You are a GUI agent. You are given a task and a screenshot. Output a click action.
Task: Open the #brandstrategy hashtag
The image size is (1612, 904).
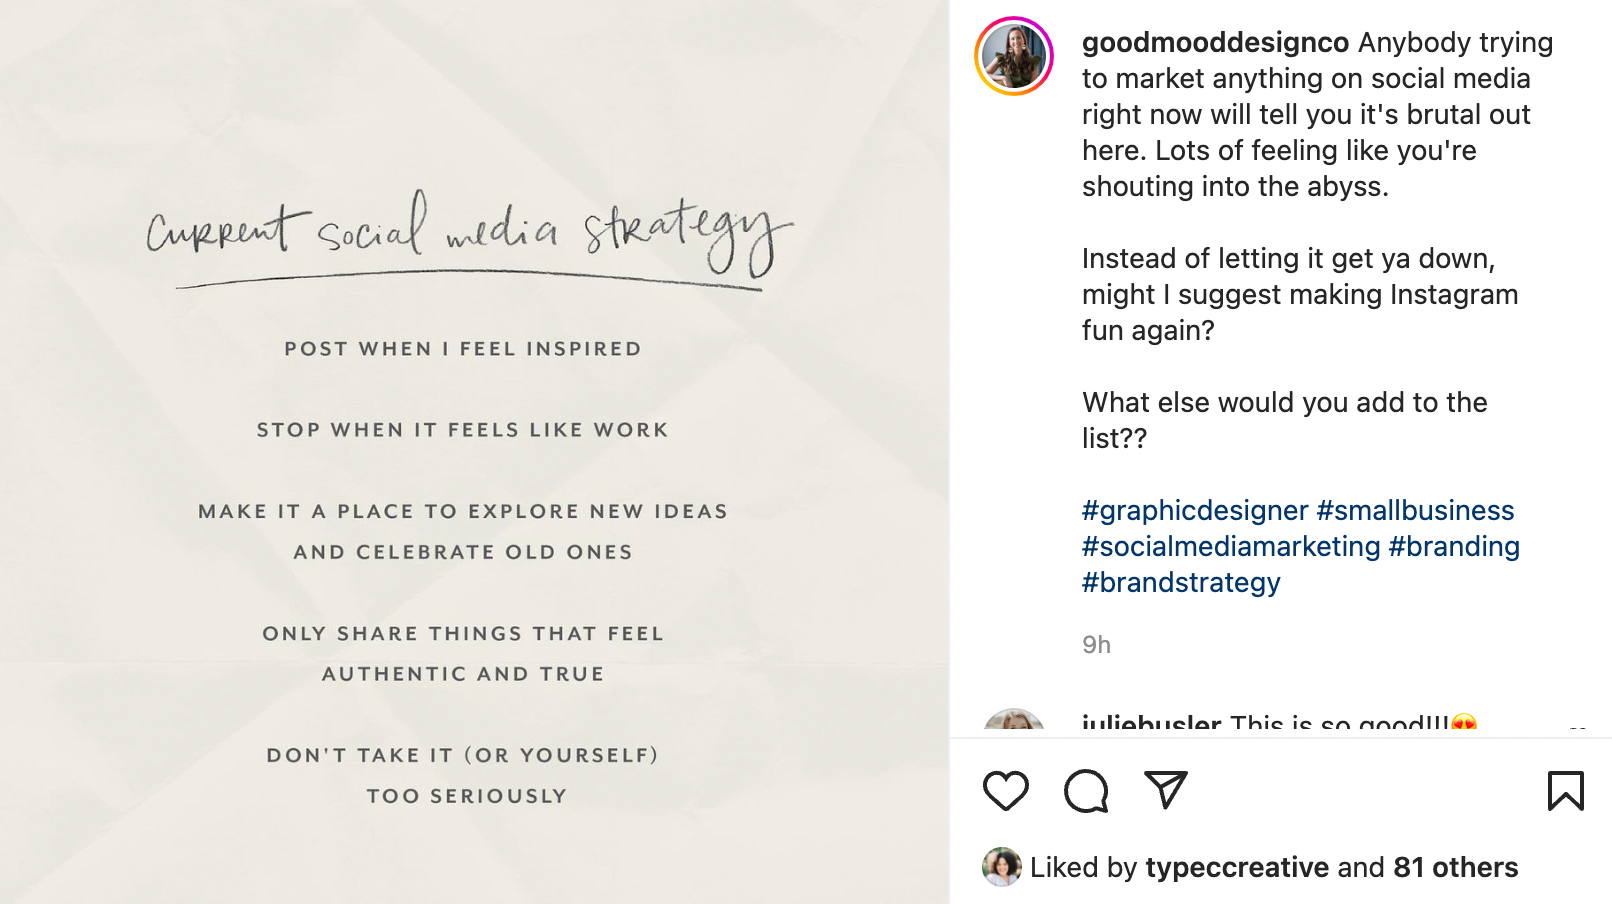pyautogui.click(x=1181, y=582)
